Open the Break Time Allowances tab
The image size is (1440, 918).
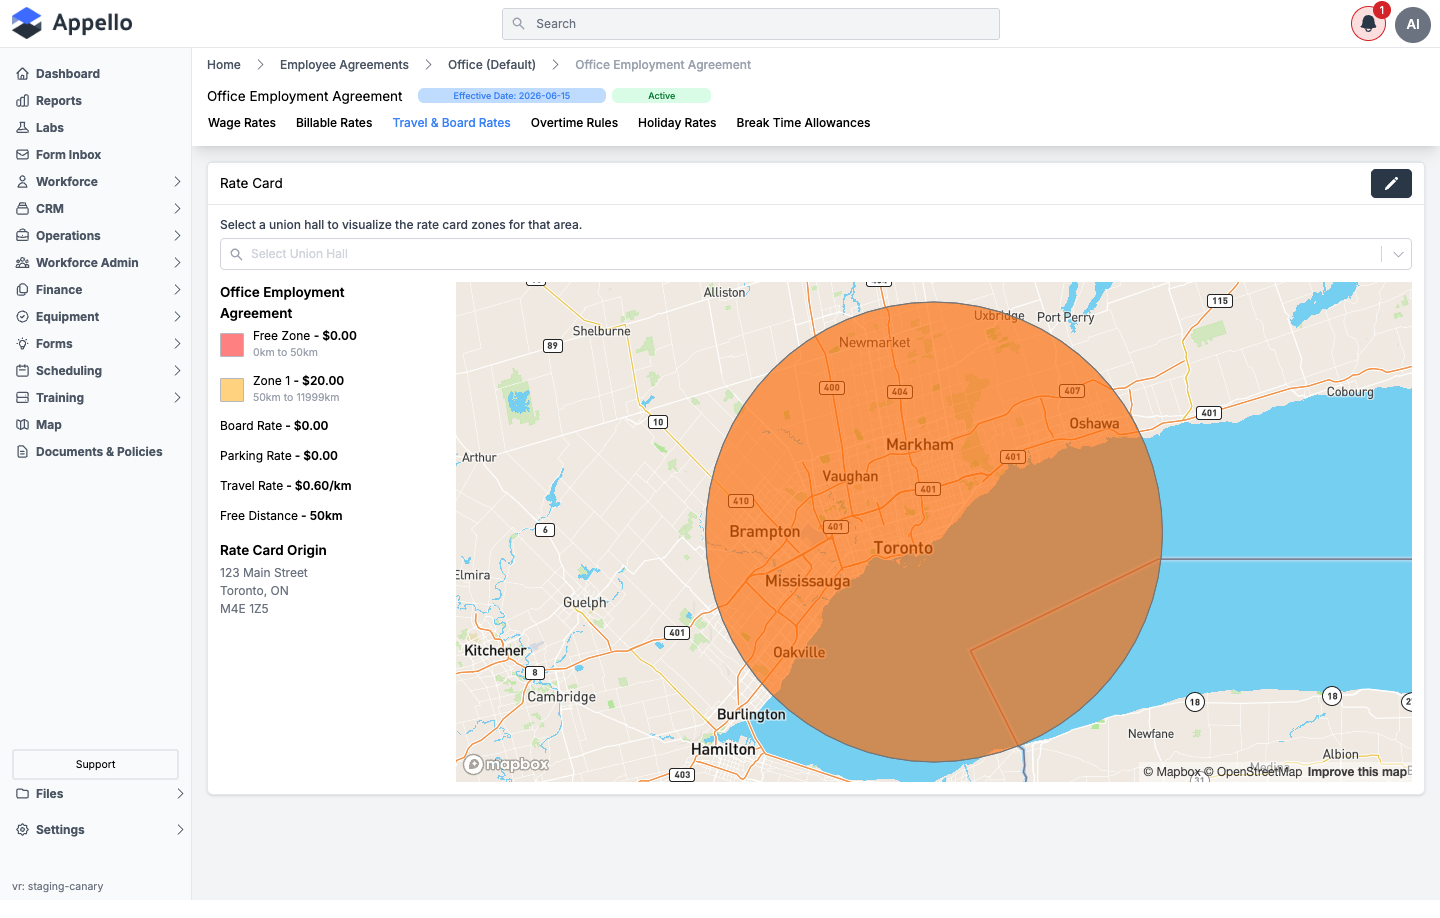[x=803, y=123]
